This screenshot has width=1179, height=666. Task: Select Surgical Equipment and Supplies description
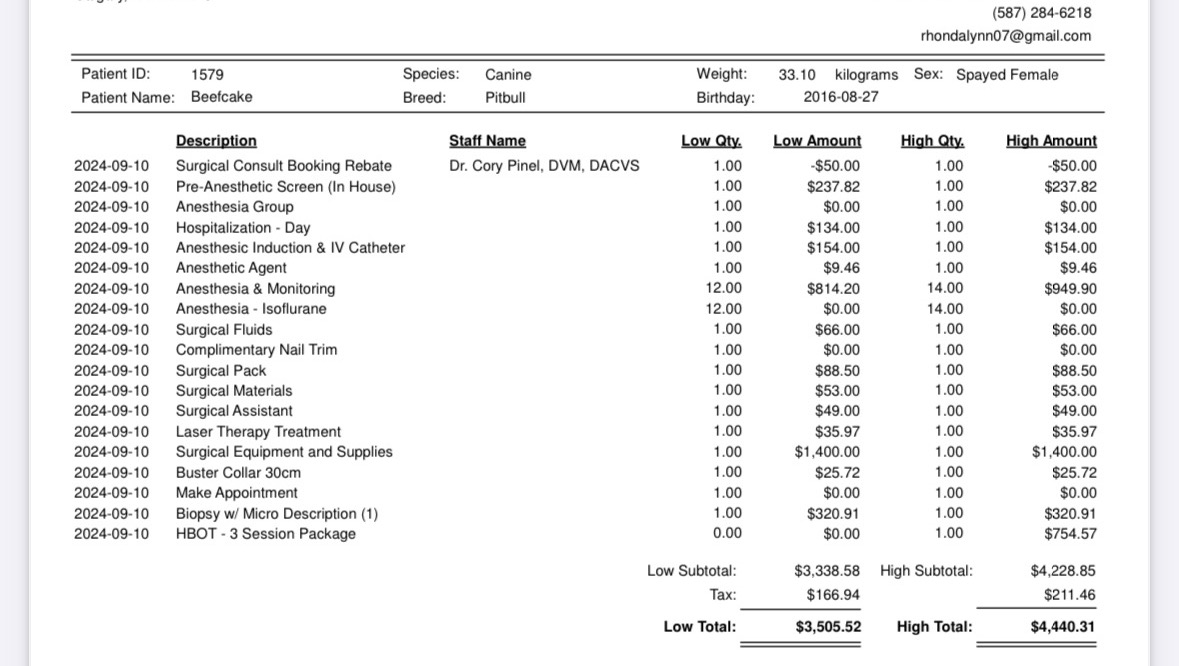coord(284,452)
